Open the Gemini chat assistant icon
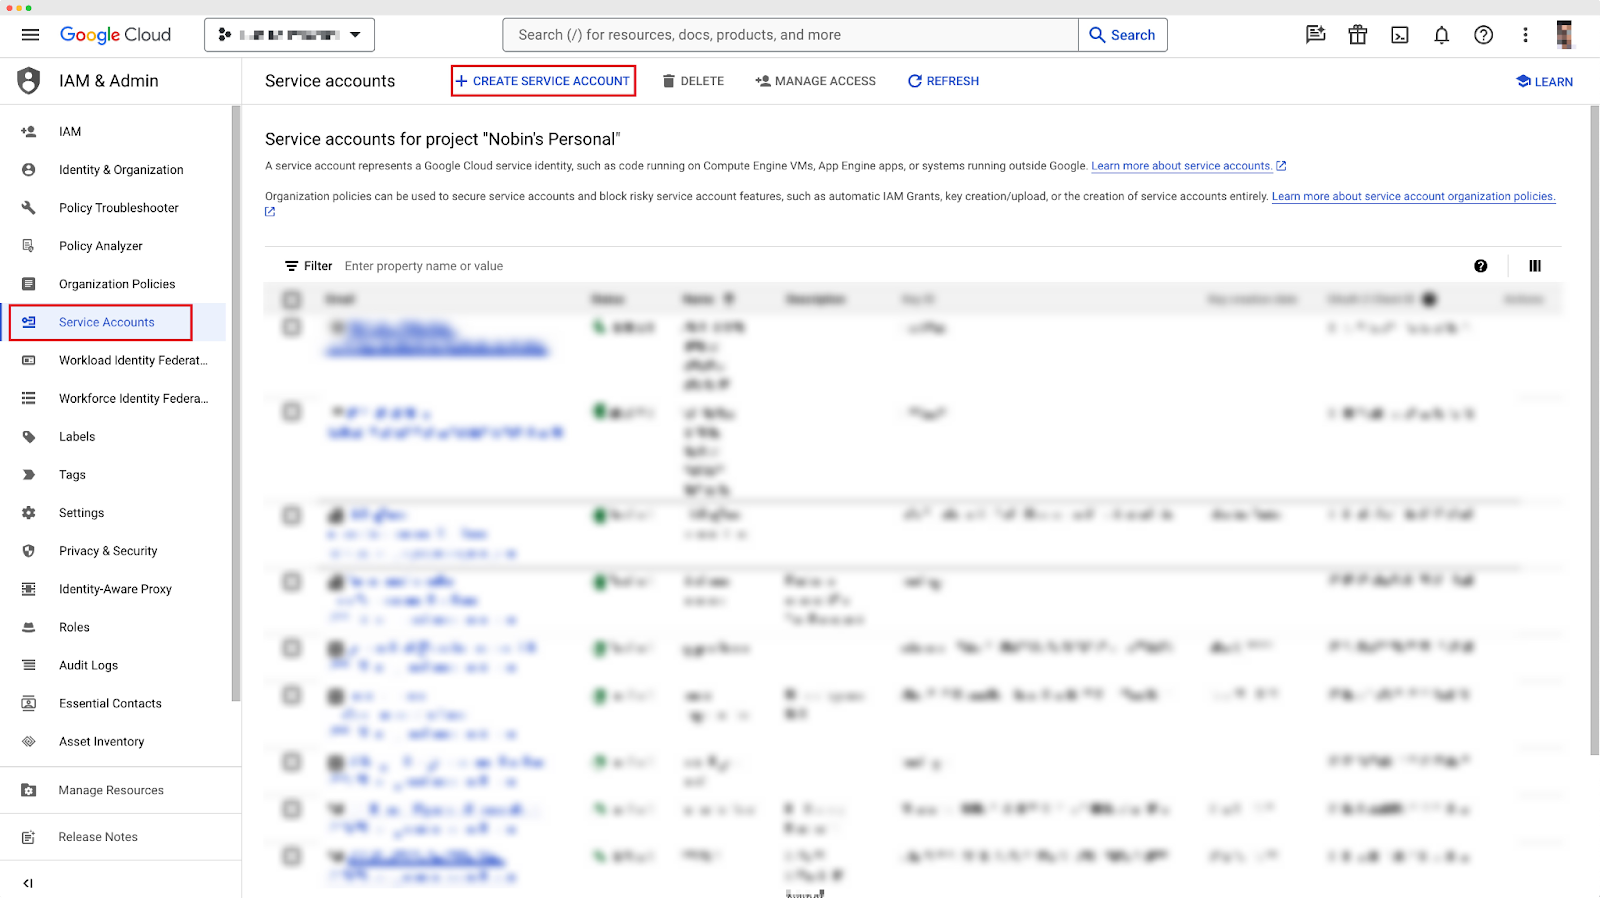Viewport: 1600px width, 898px height. 1316,35
